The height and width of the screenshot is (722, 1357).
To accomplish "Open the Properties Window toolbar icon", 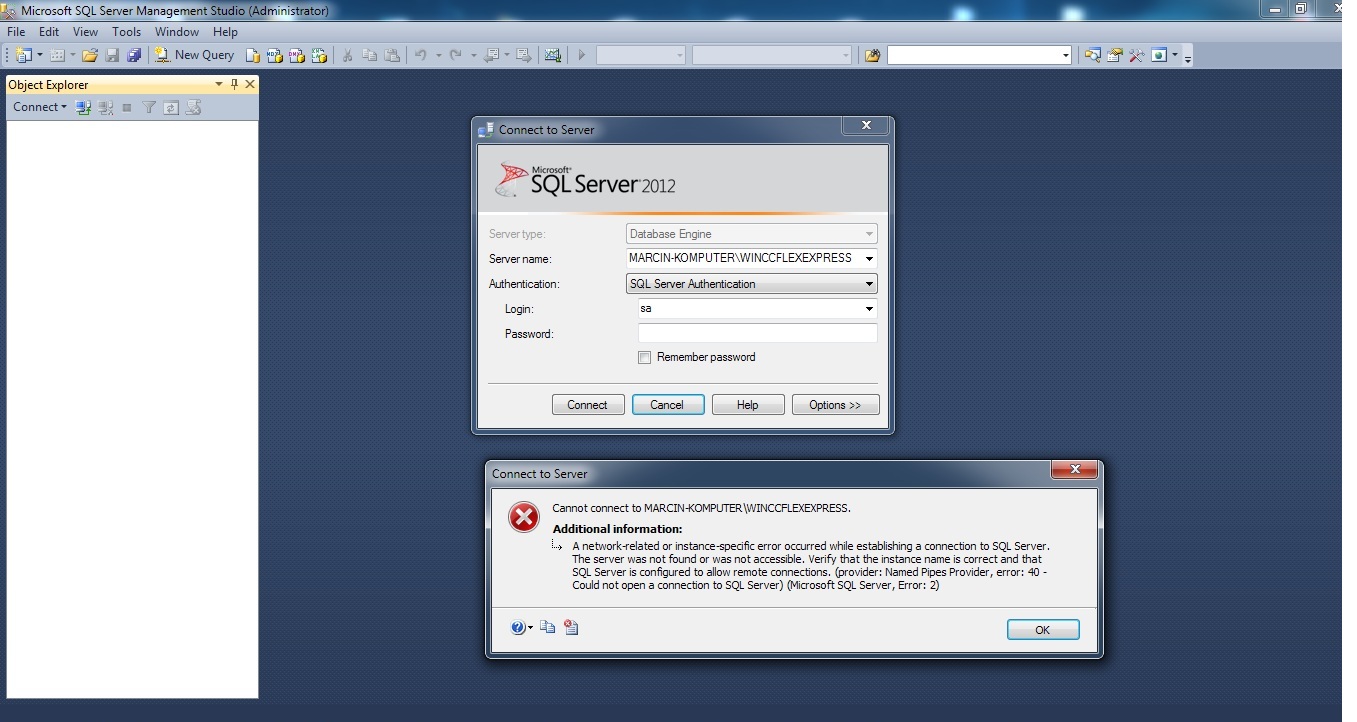I will pos(1115,55).
